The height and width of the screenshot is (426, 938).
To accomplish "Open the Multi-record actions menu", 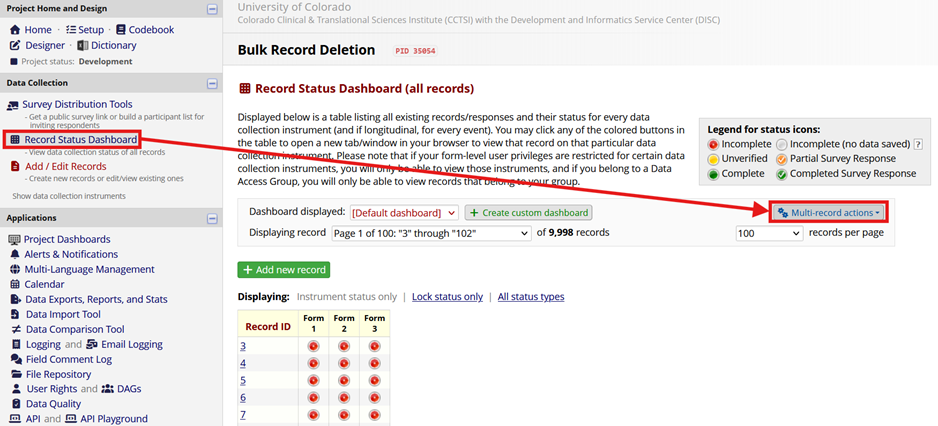I will (x=828, y=212).
